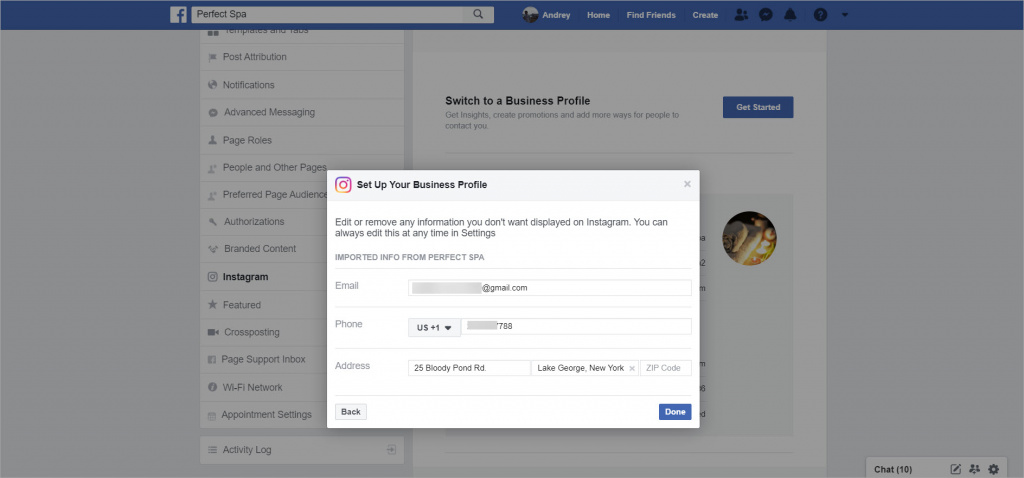Click the street address field 25 Bloody Pond Rd.
The height and width of the screenshot is (478, 1024).
coord(470,368)
